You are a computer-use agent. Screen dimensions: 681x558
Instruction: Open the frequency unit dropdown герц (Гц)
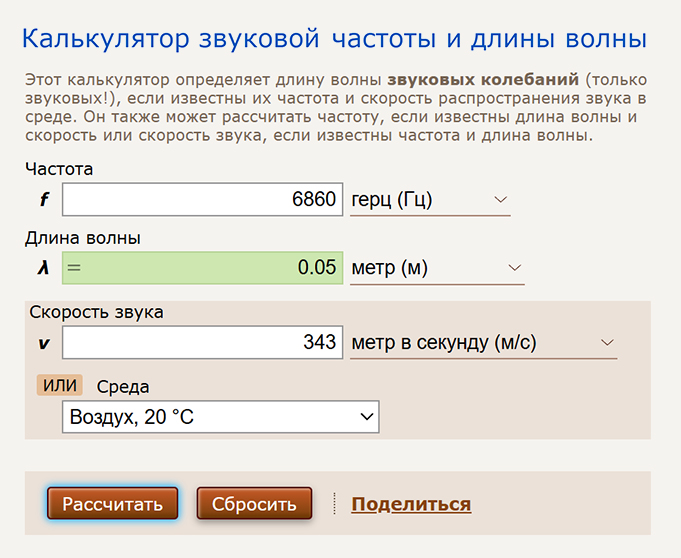(x=429, y=200)
